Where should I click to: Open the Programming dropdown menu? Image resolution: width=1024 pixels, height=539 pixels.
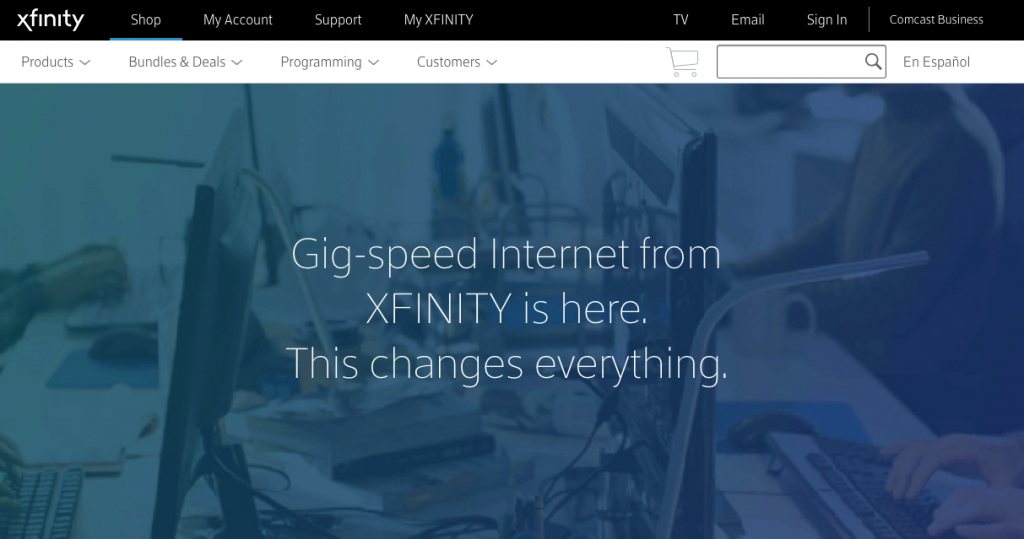330,62
